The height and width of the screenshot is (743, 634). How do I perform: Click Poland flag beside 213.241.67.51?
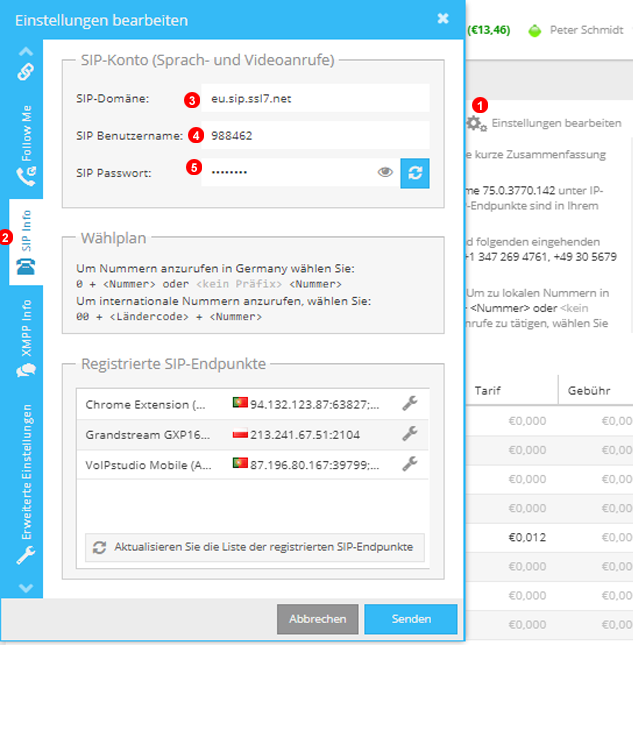click(240, 433)
